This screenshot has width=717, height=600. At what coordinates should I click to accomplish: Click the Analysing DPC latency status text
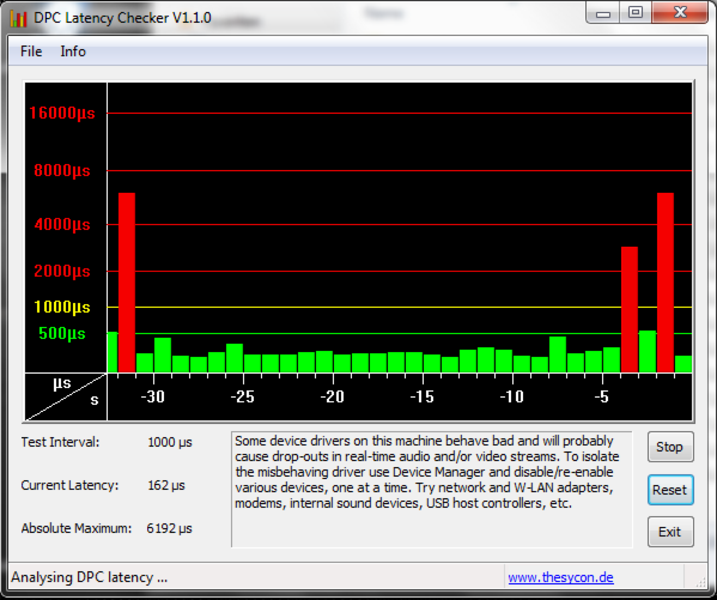(89, 578)
